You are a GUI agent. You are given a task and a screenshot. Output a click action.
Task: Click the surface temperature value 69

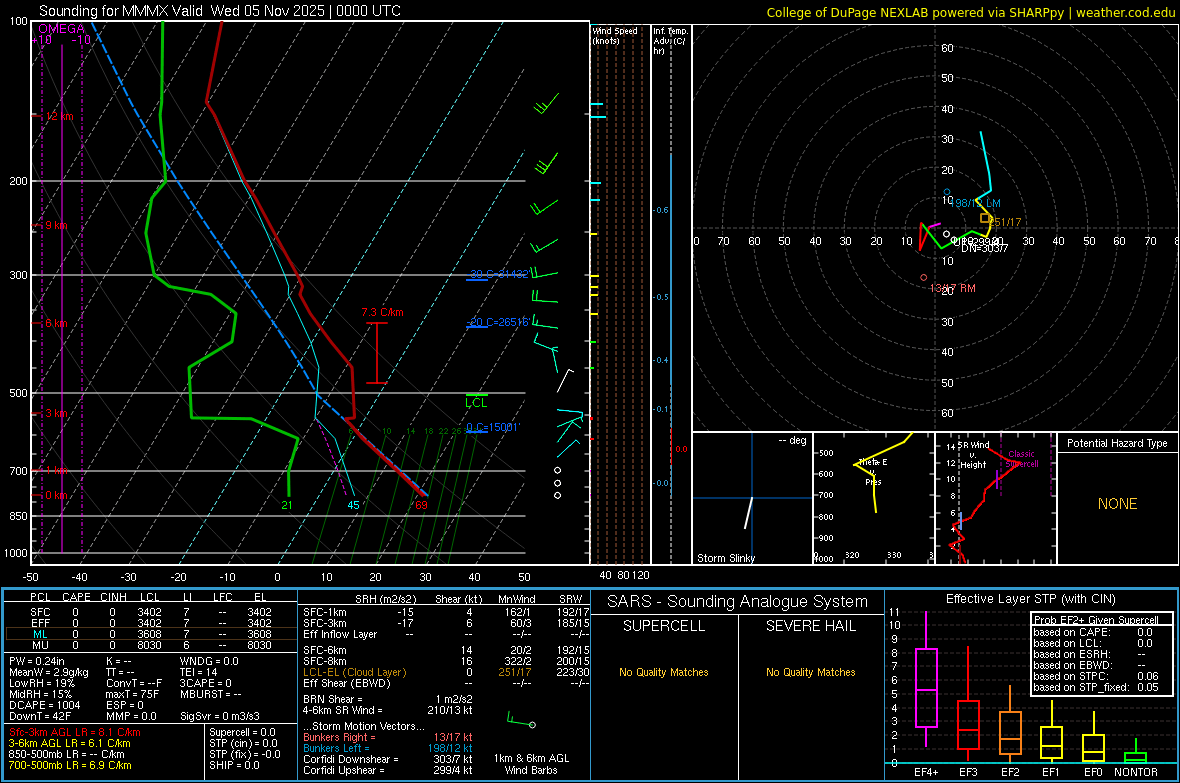(x=421, y=505)
